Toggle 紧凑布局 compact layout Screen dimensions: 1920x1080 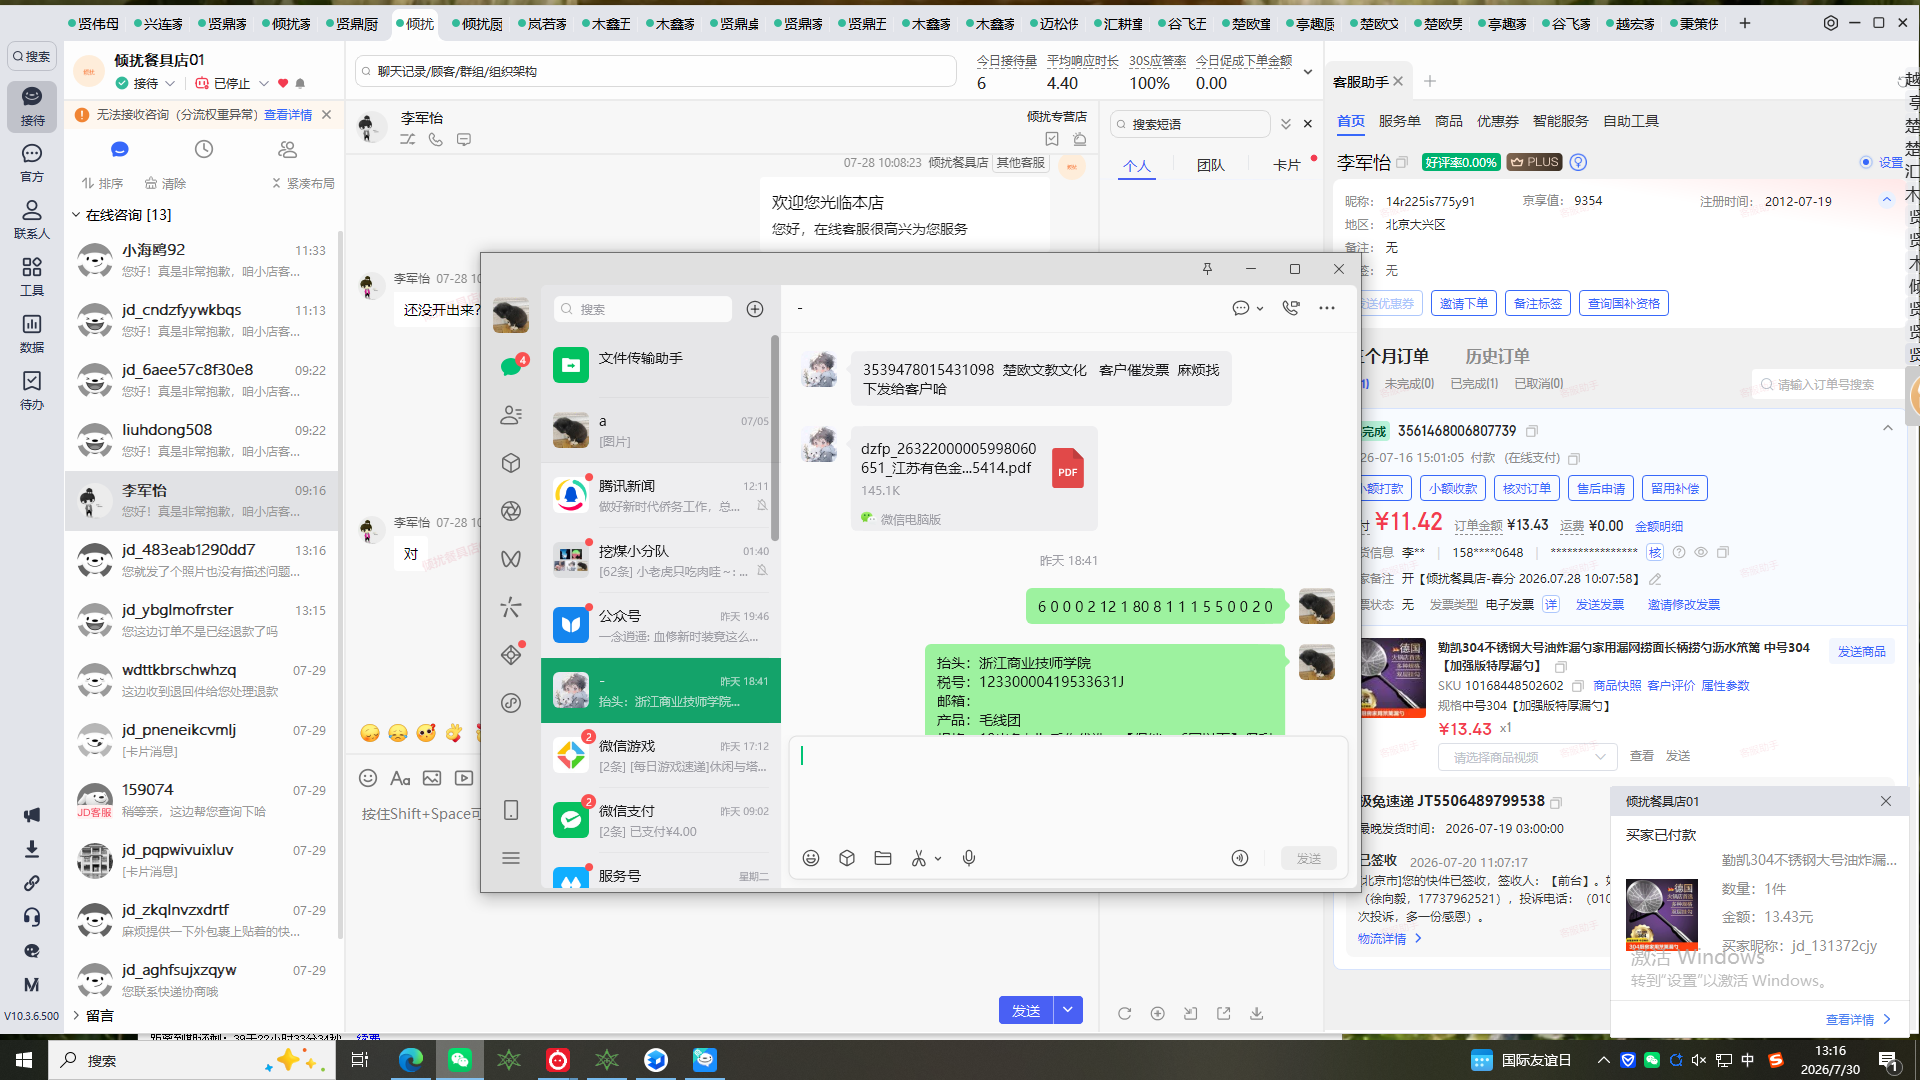[x=303, y=184]
